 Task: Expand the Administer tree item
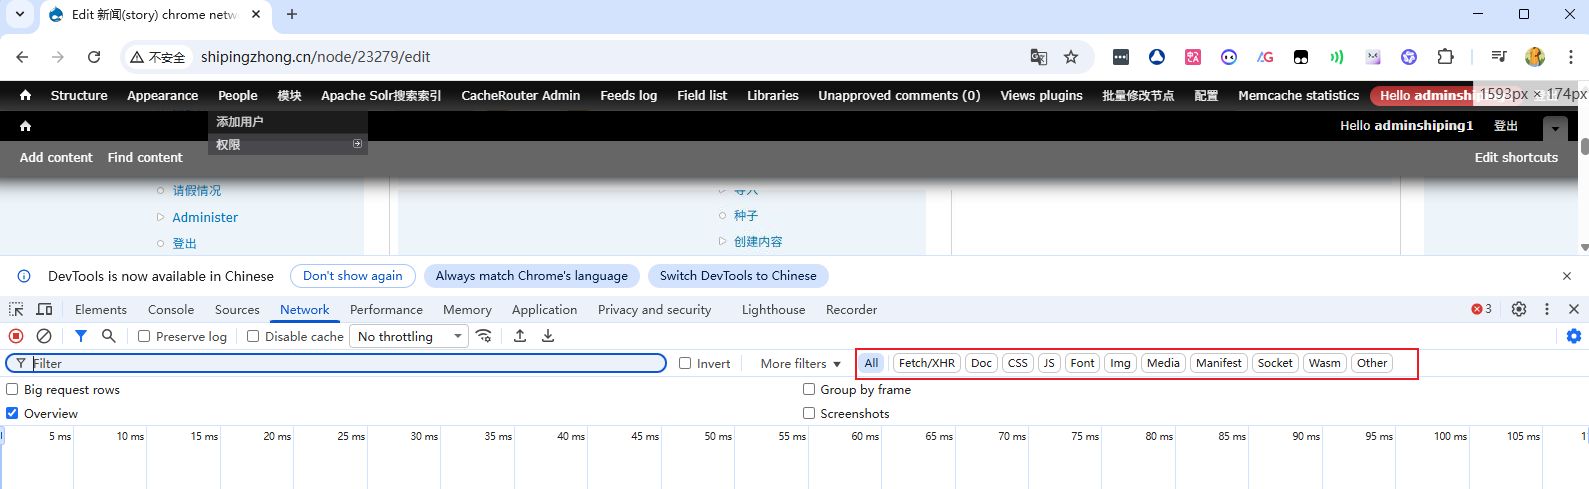(205, 217)
